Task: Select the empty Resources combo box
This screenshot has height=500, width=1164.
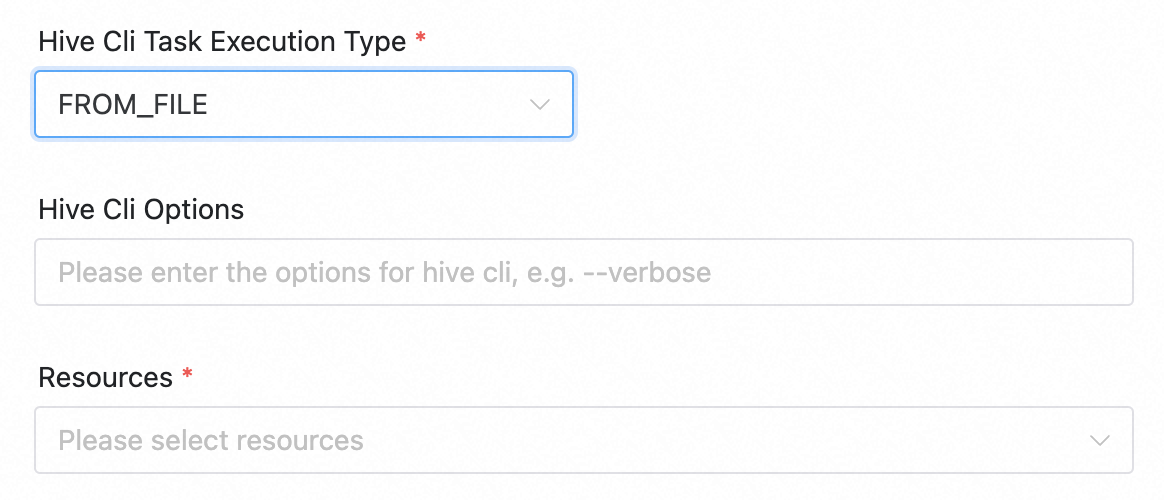Action: [584, 440]
